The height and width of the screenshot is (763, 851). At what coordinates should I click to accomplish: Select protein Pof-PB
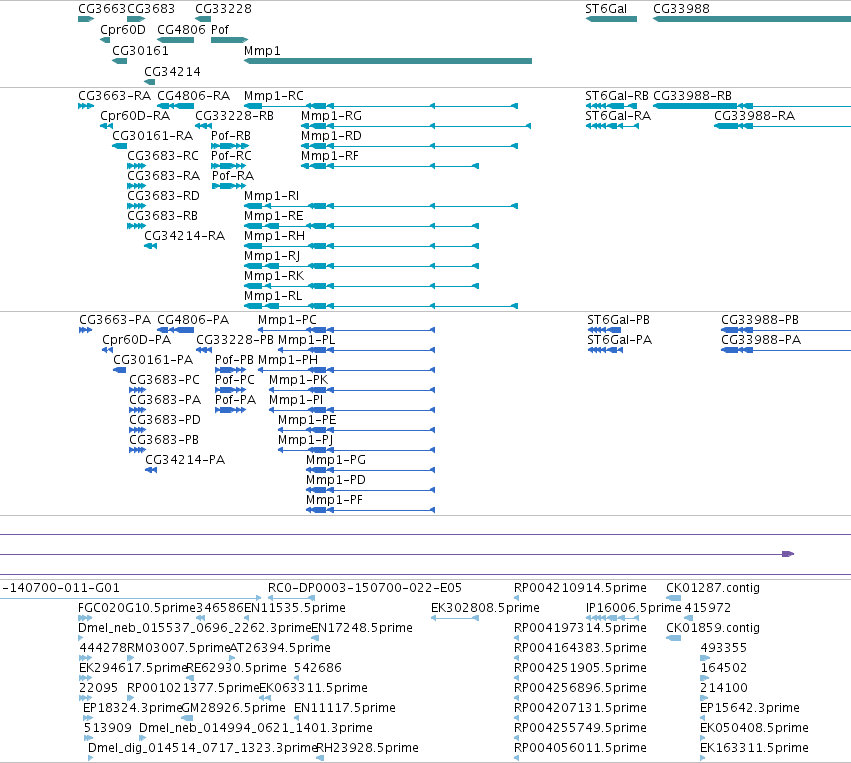pyautogui.click(x=231, y=370)
